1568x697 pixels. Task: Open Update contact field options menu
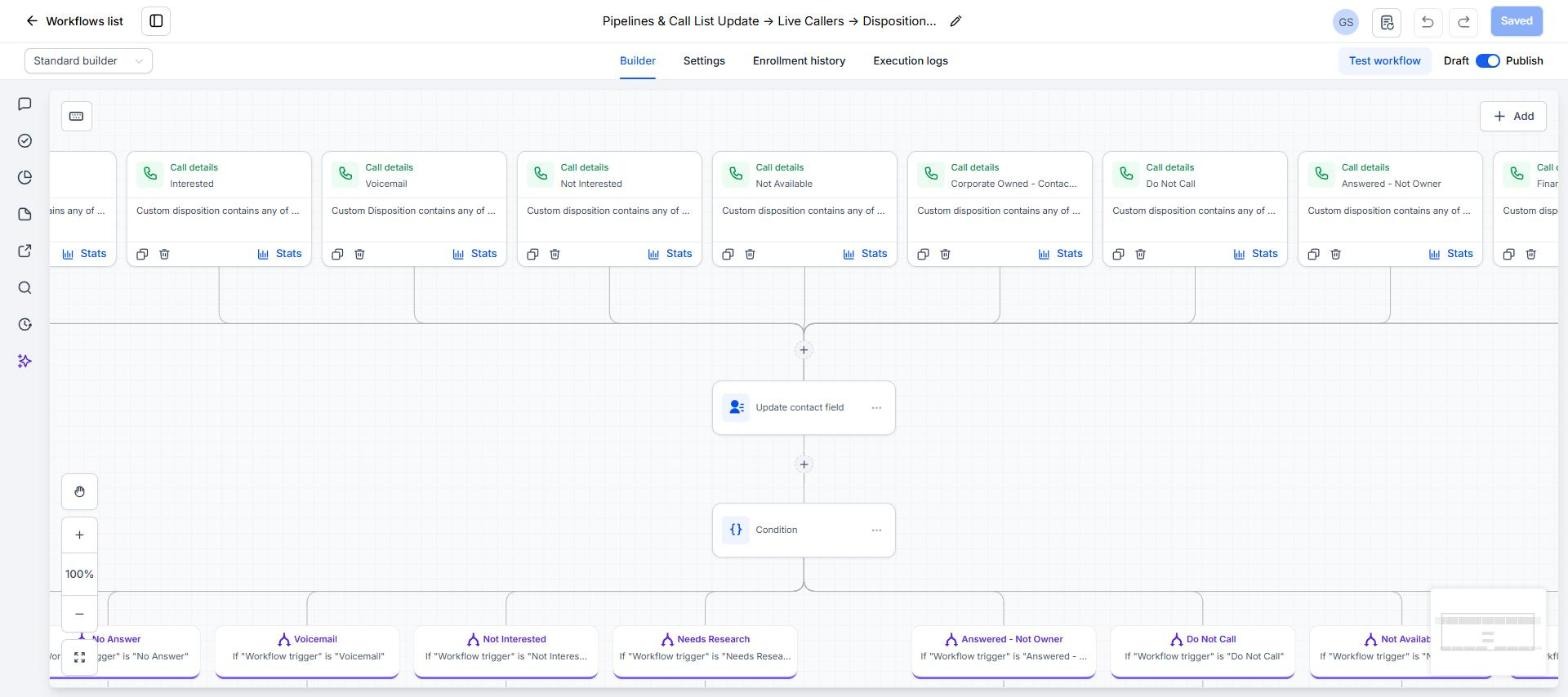876,408
